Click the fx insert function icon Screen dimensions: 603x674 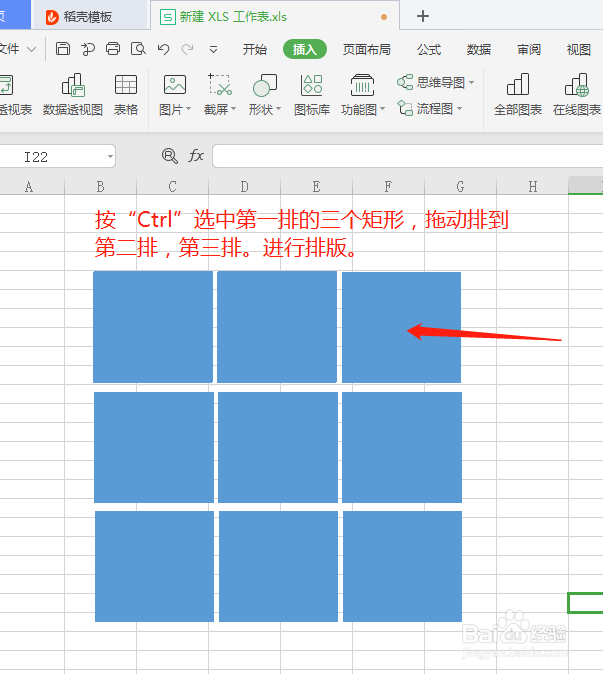pos(196,156)
